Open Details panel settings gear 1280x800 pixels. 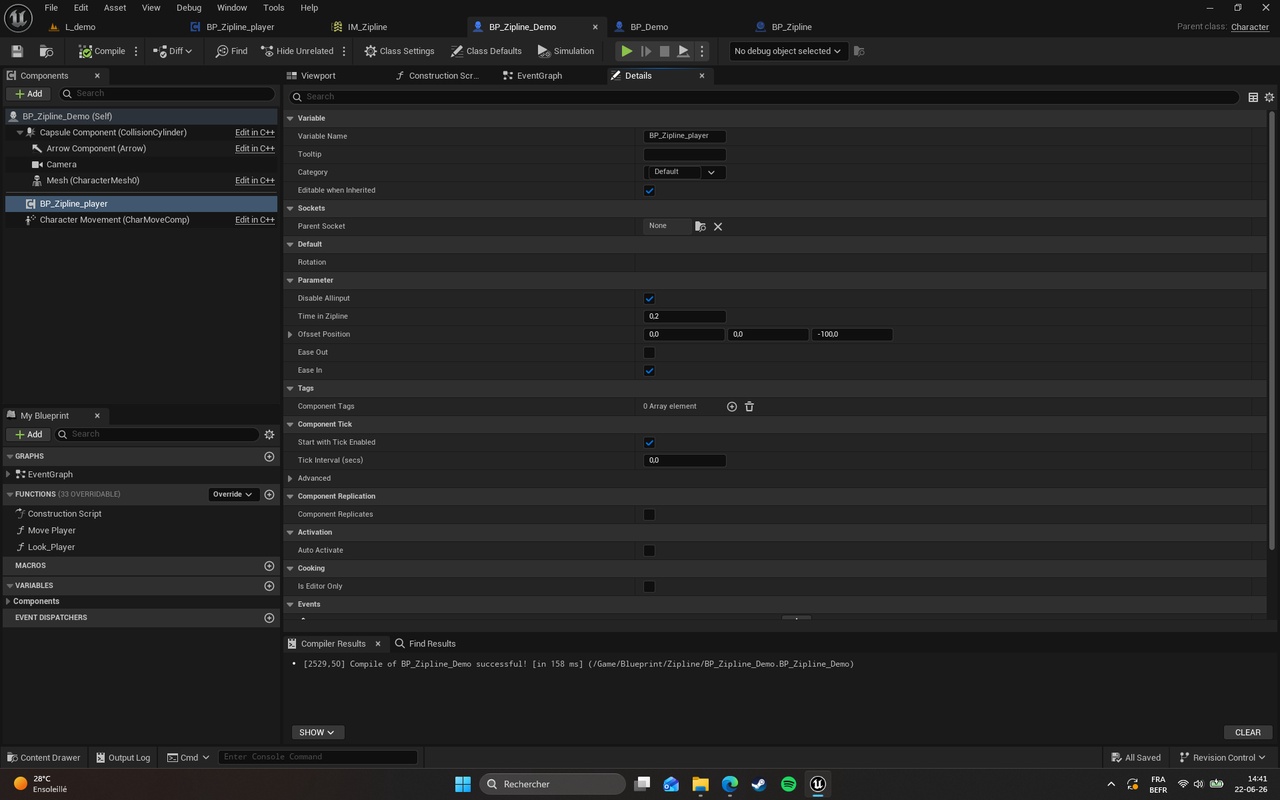coord(1269,97)
